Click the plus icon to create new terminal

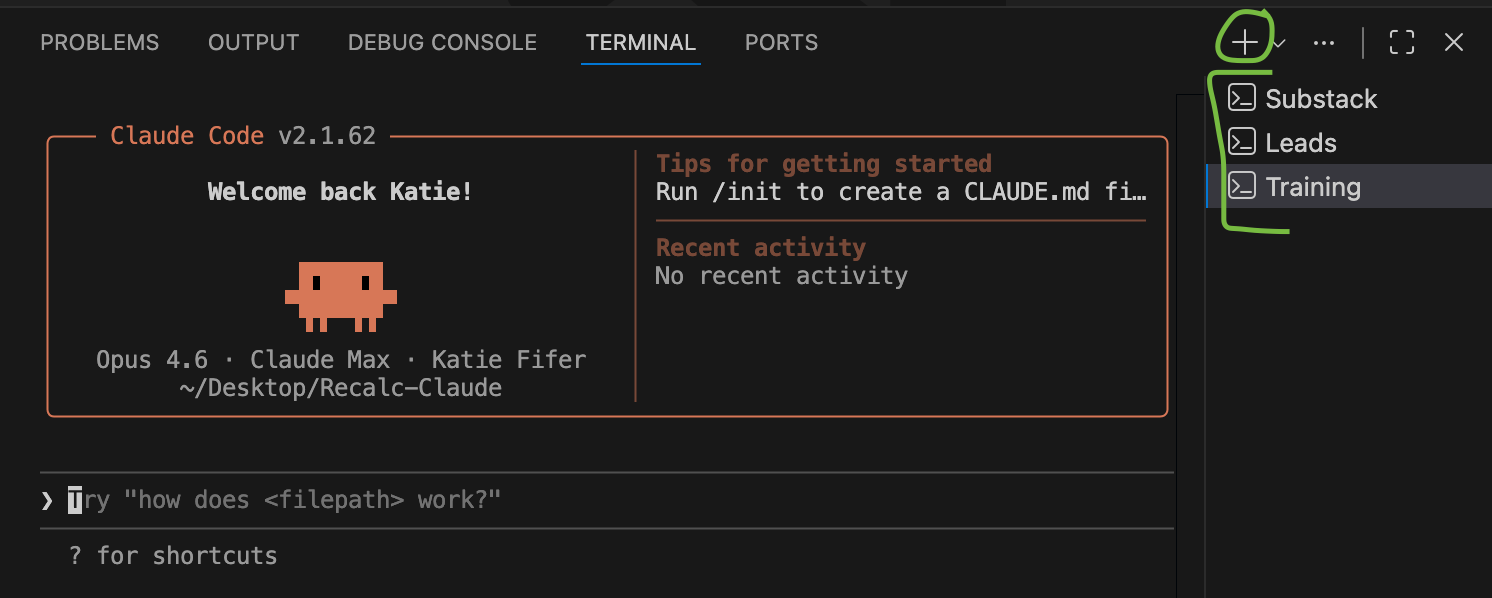pos(1244,42)
